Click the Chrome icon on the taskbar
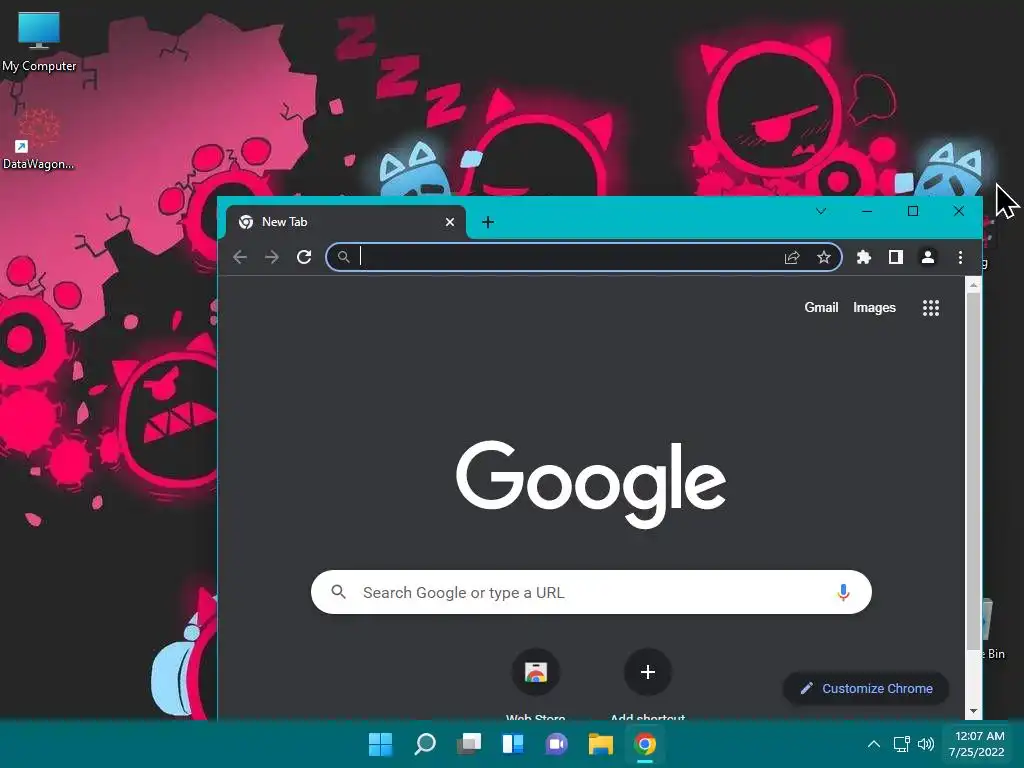This screenshot has width=1024, height=768. [x=645, y=744]
